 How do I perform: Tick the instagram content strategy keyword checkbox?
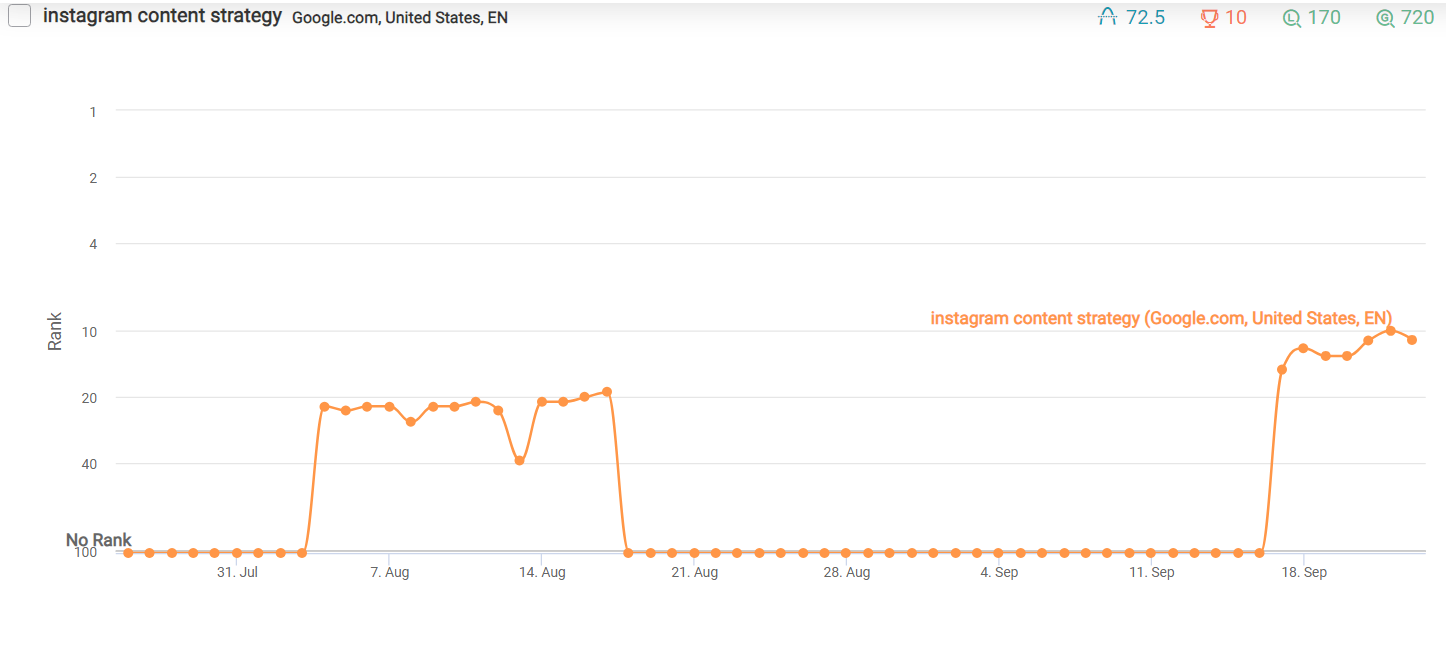pos(19,16)
